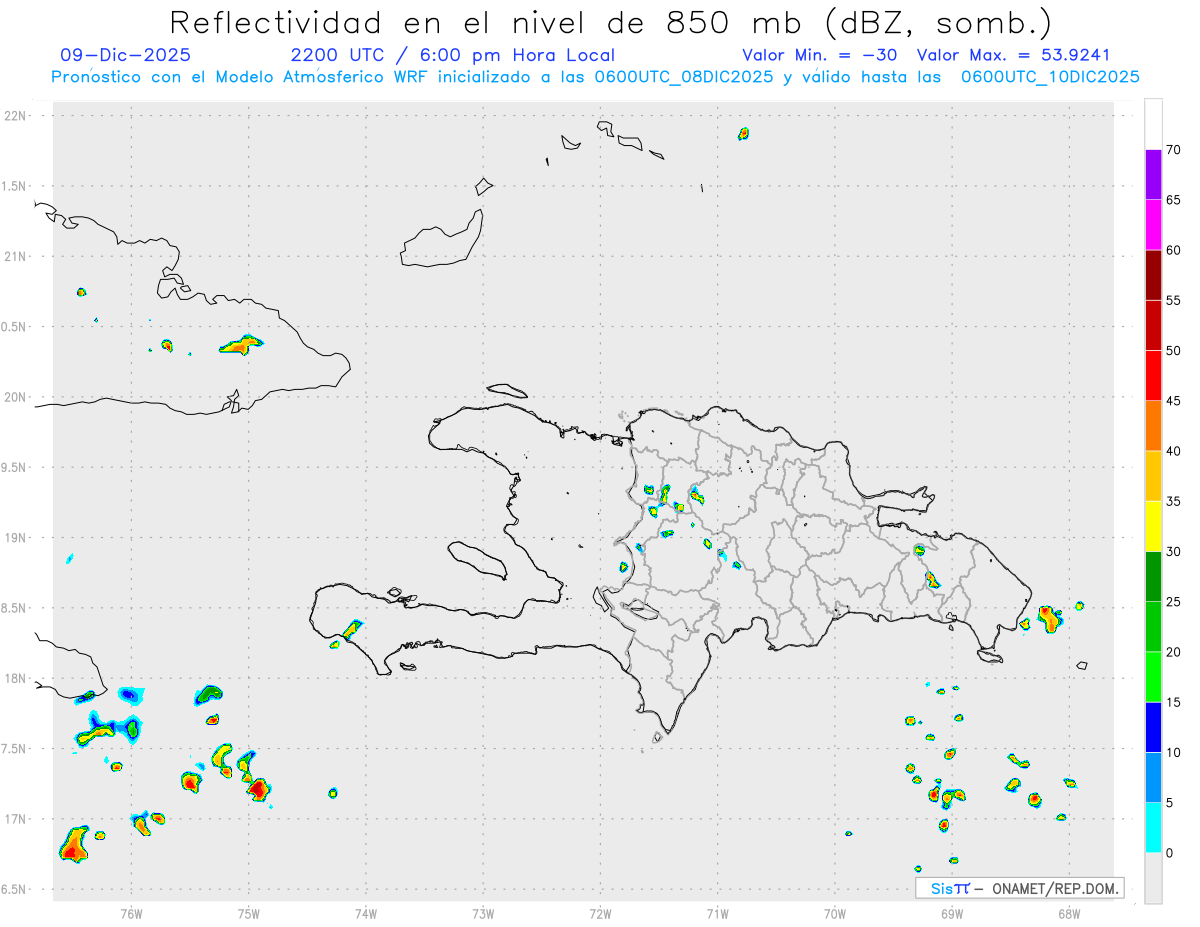Viewport: 1200px width, 927px height.
Task: Select the gold 35–40 dBZ colorbar segment
Action: pos(1153,476)
